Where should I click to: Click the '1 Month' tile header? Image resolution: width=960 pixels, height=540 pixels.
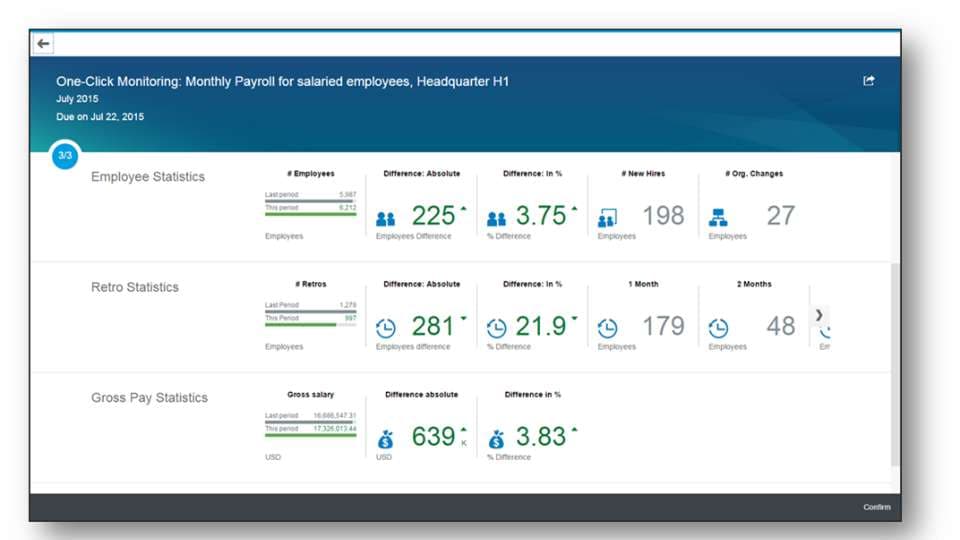[643, 284]
